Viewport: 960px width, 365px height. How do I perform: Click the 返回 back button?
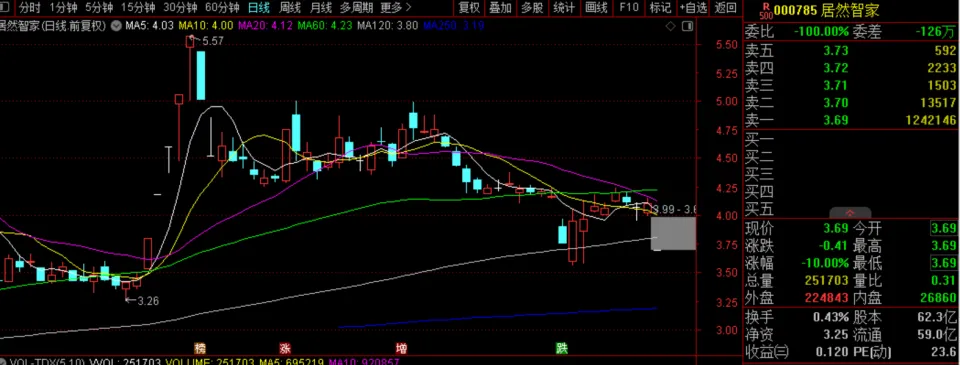tap(726, 8)
